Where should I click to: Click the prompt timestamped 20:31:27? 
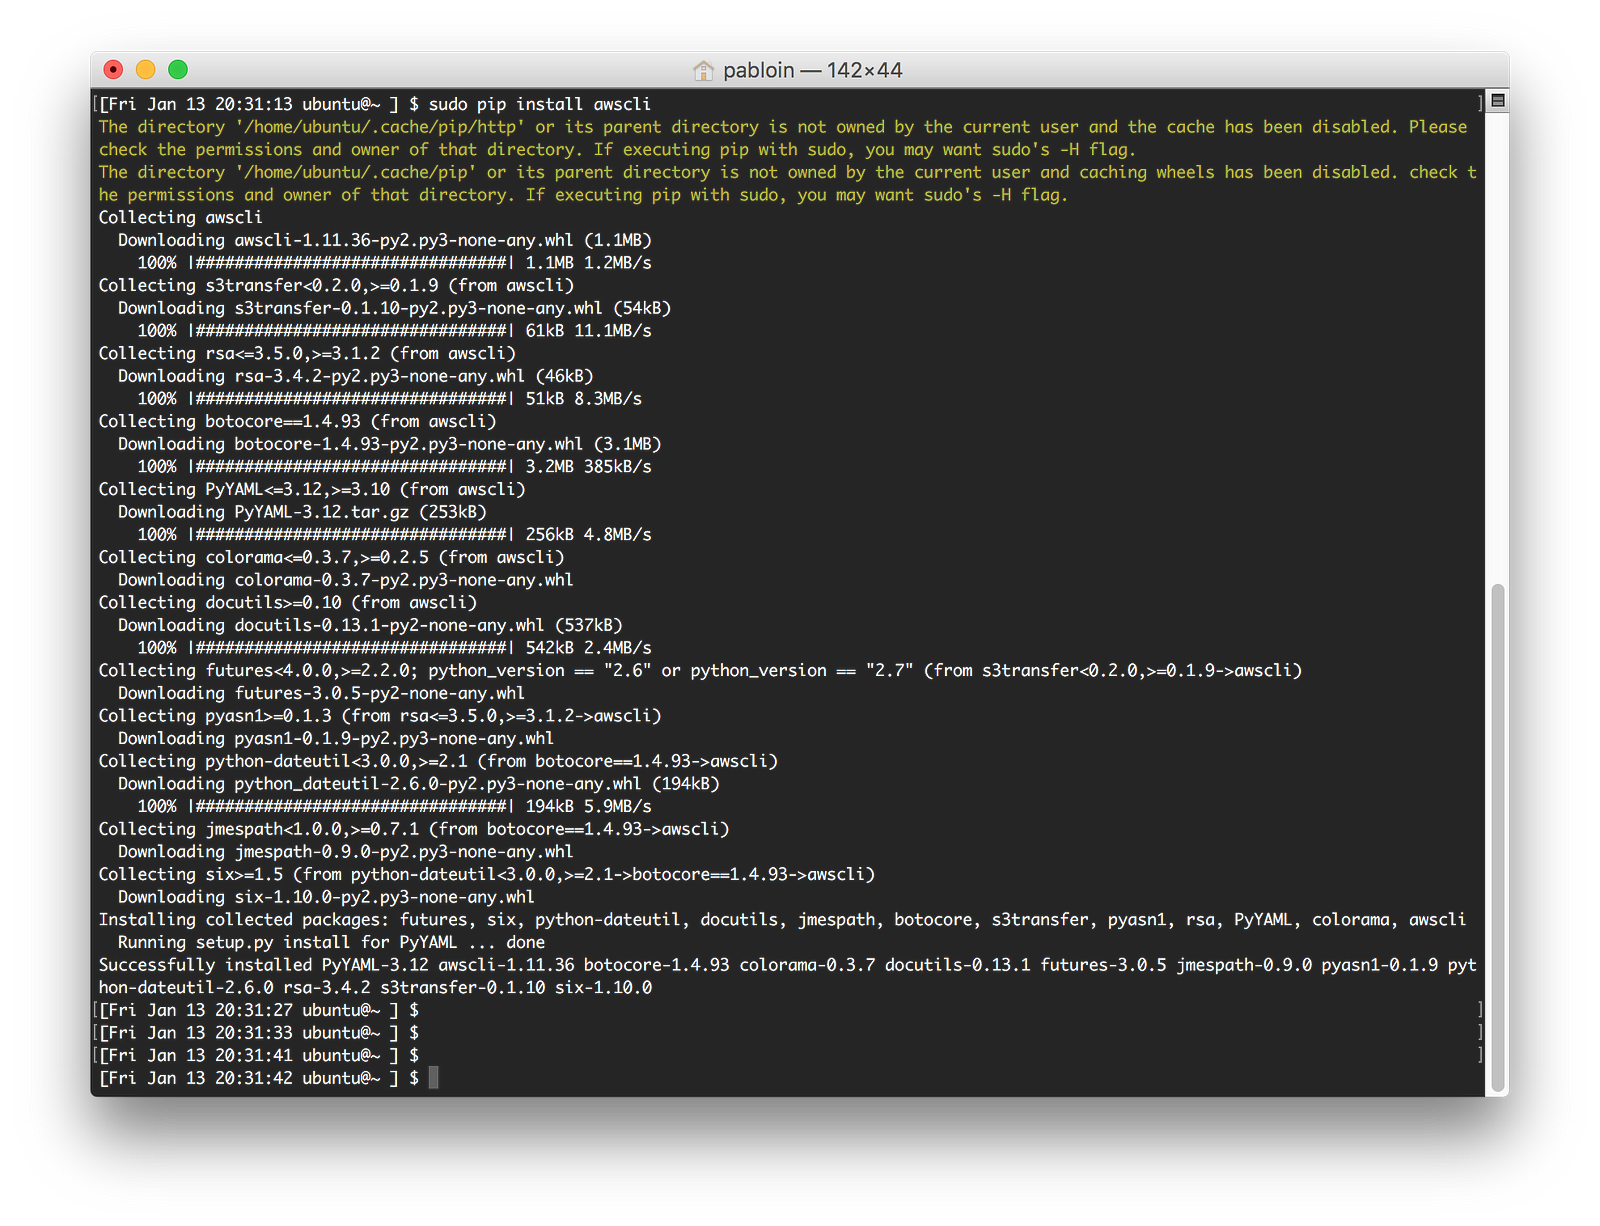pos(259,1011)
